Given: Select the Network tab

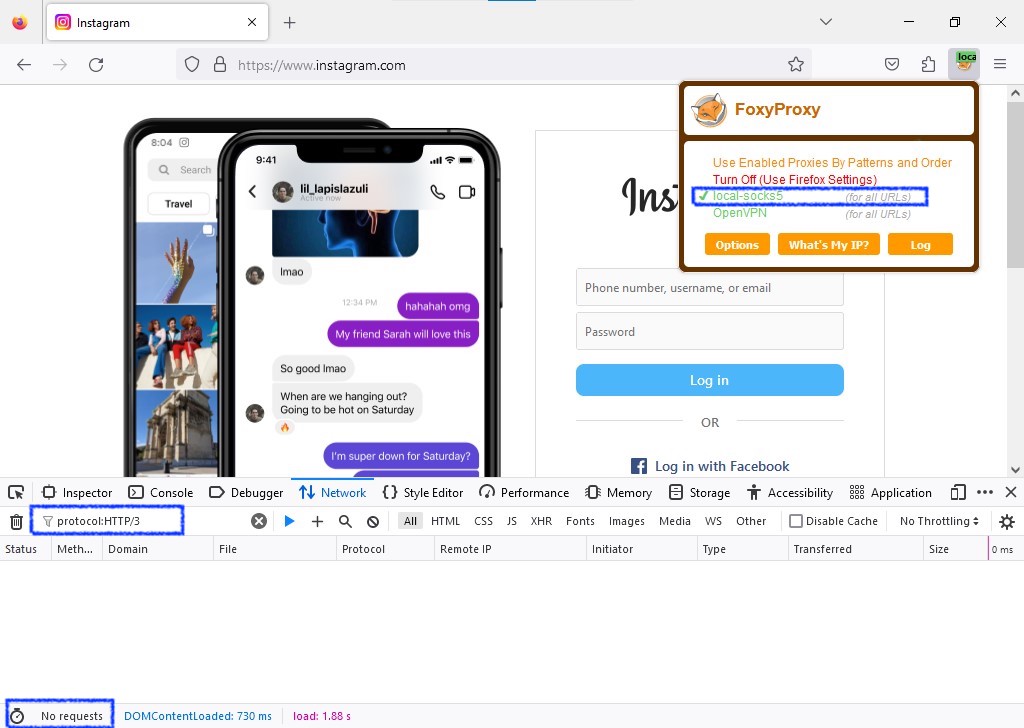Looking at the screenshot, I should point(332,492).
